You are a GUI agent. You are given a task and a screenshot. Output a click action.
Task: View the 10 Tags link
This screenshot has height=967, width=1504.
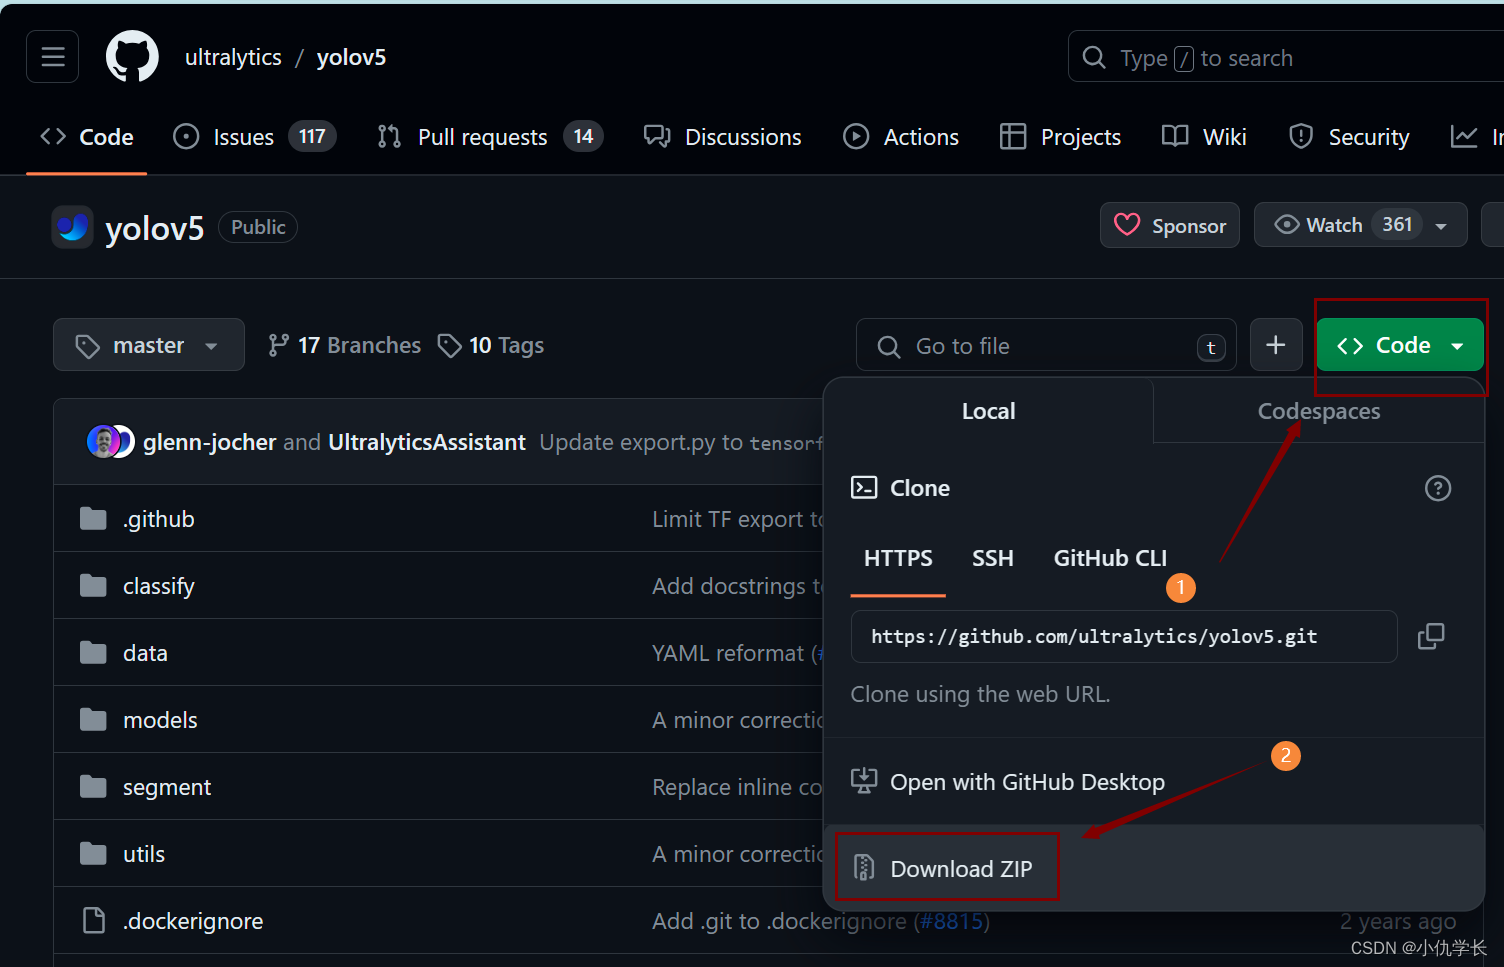tap(491, 345)
